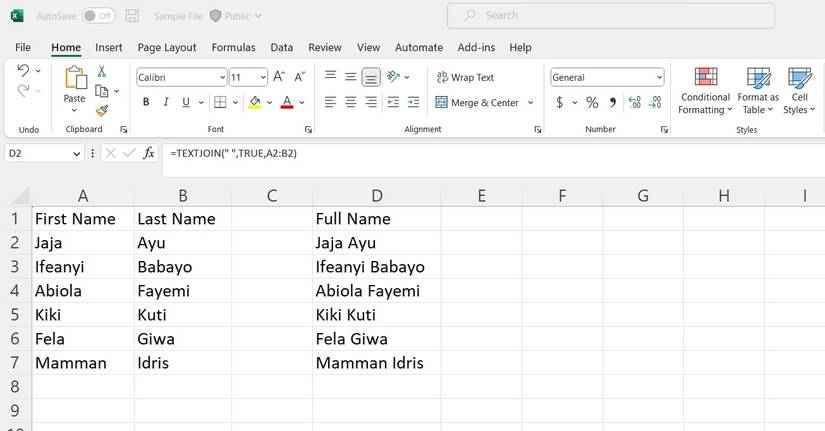The height and width of the screenshot is (431, 825).
Task: Toggle Underline formatting
Action: 186,102
